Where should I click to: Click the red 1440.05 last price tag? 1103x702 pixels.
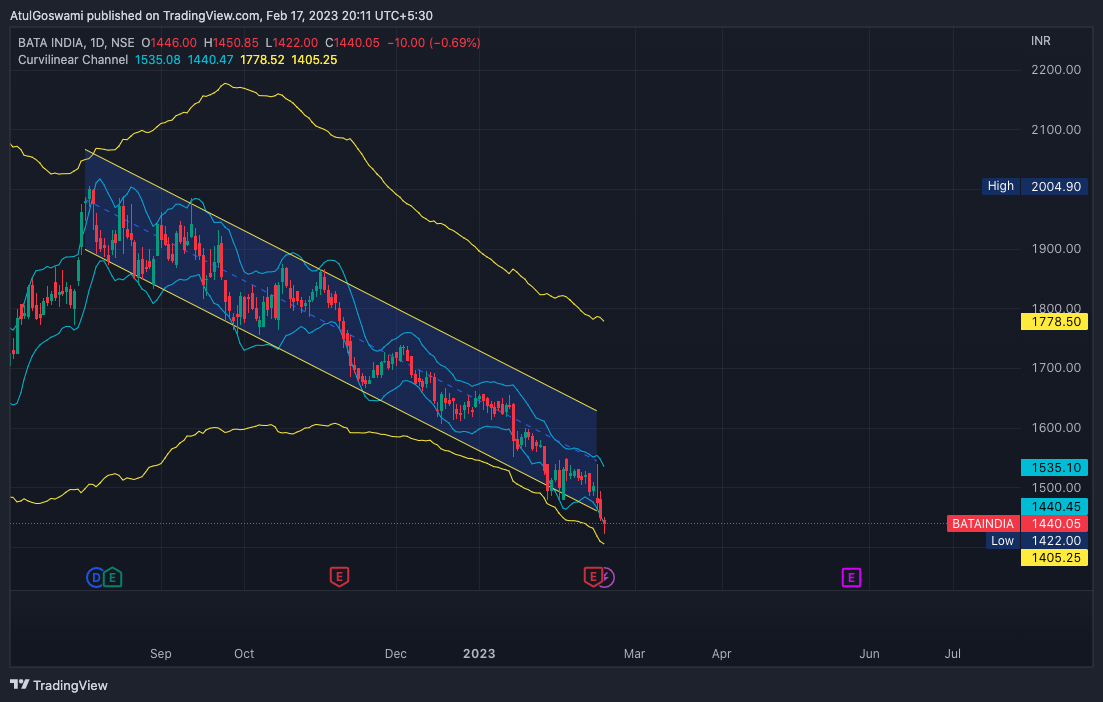1054,523
